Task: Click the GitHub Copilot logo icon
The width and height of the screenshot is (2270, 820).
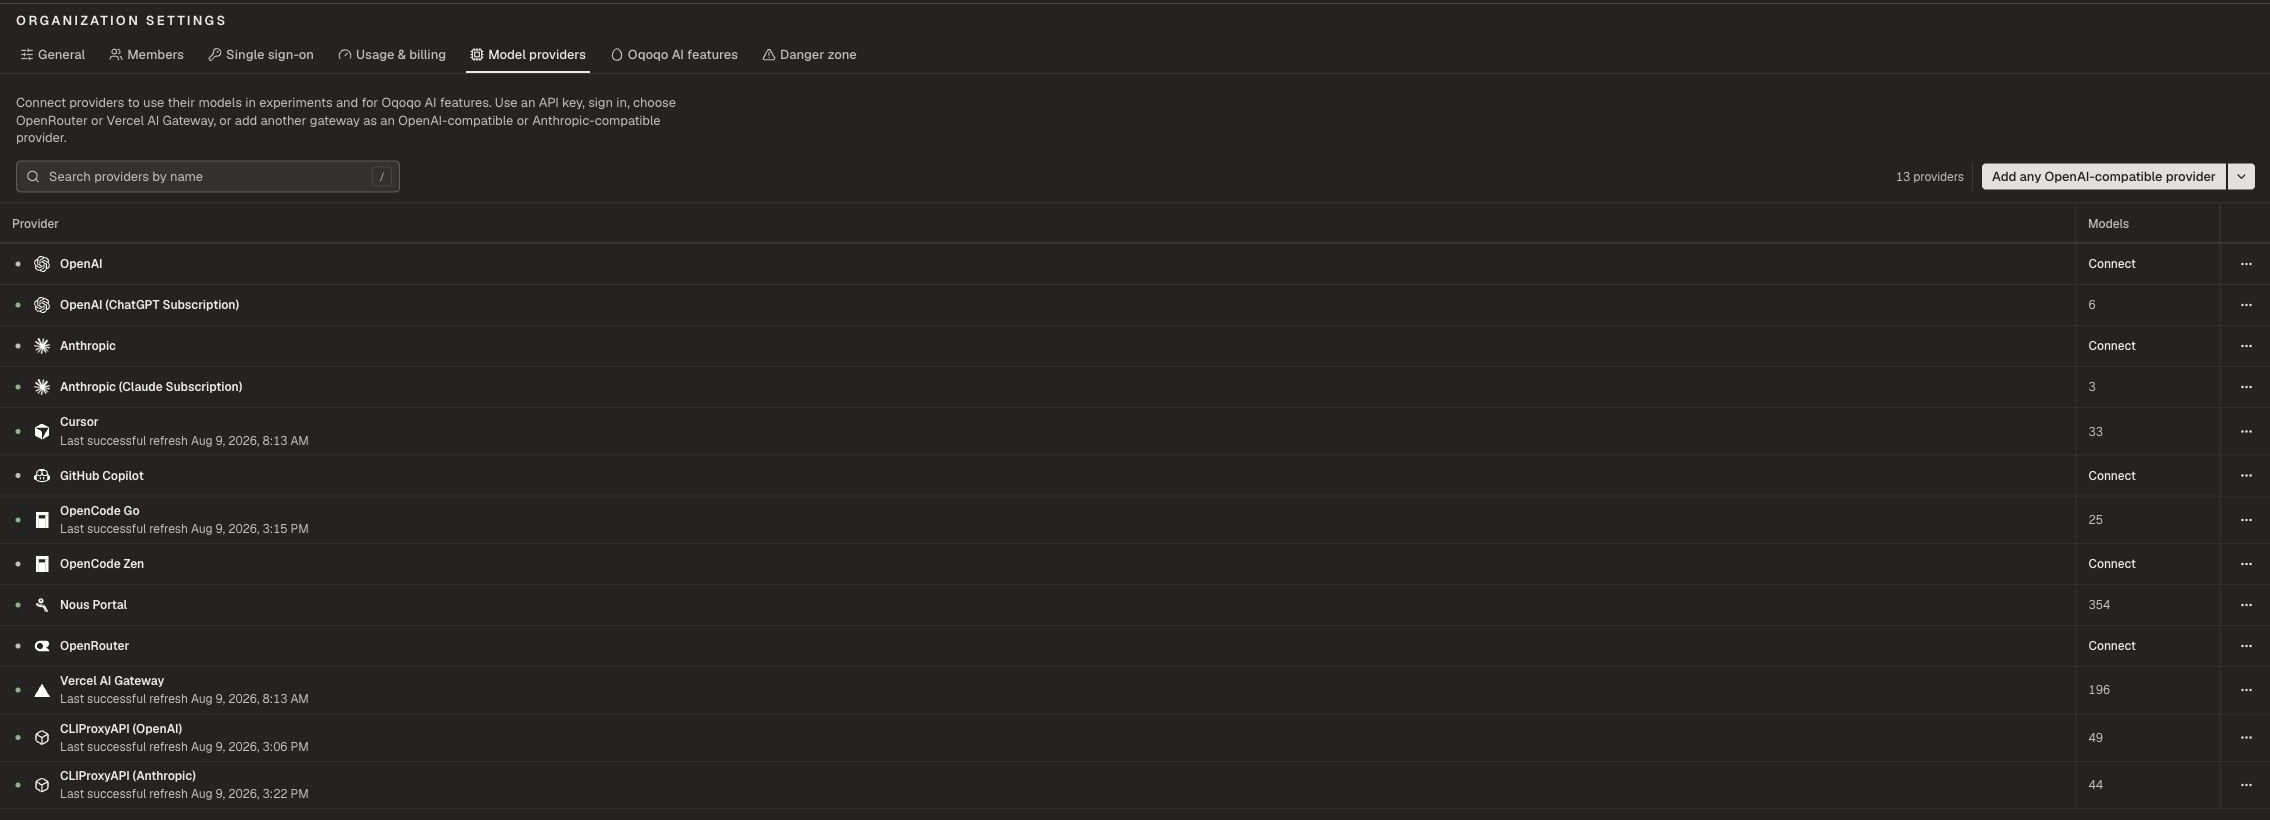Action: (x=42, y=476)
